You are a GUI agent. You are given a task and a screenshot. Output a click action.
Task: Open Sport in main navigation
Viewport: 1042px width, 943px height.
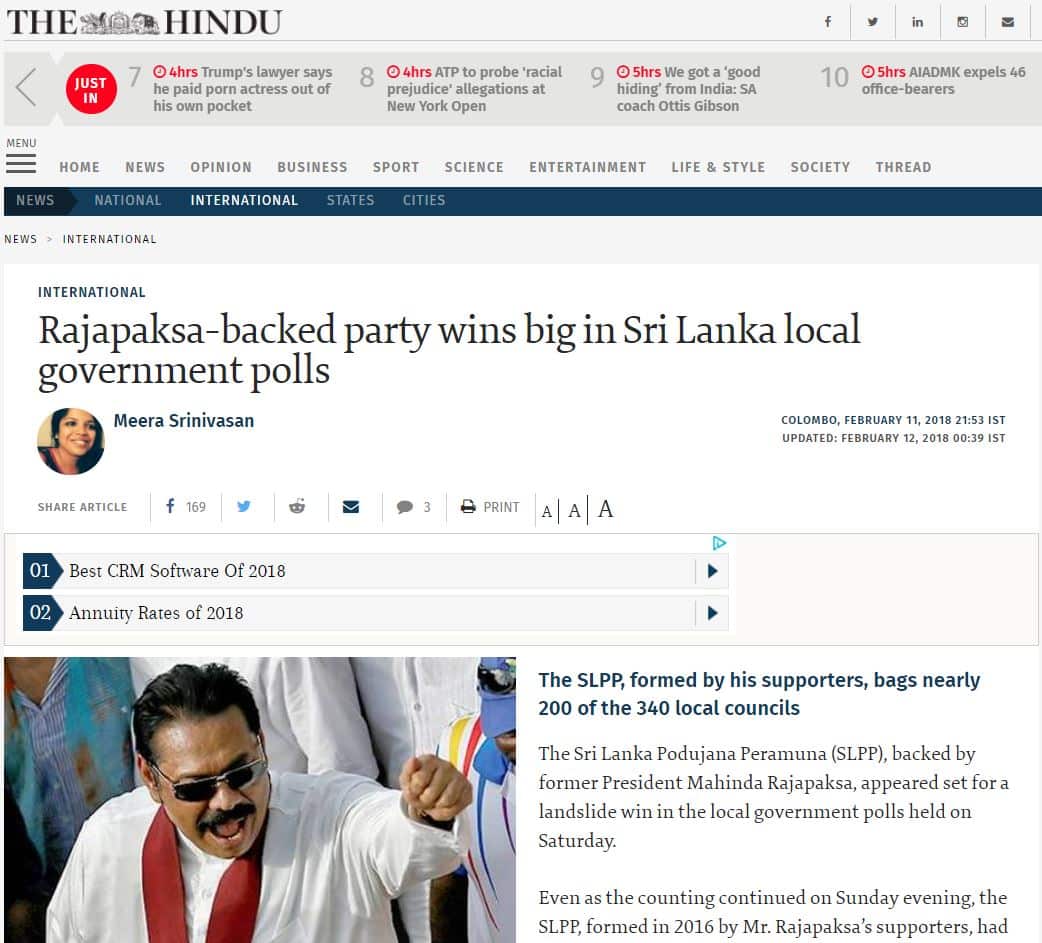(396, 167)
